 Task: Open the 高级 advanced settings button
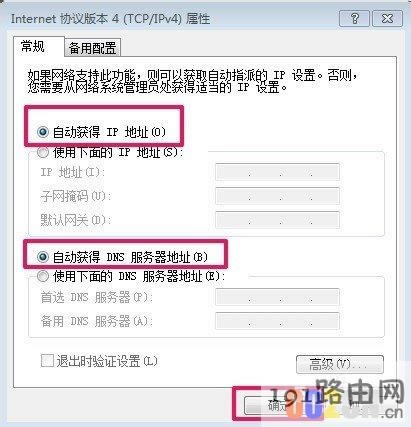(x=340, y=364)
